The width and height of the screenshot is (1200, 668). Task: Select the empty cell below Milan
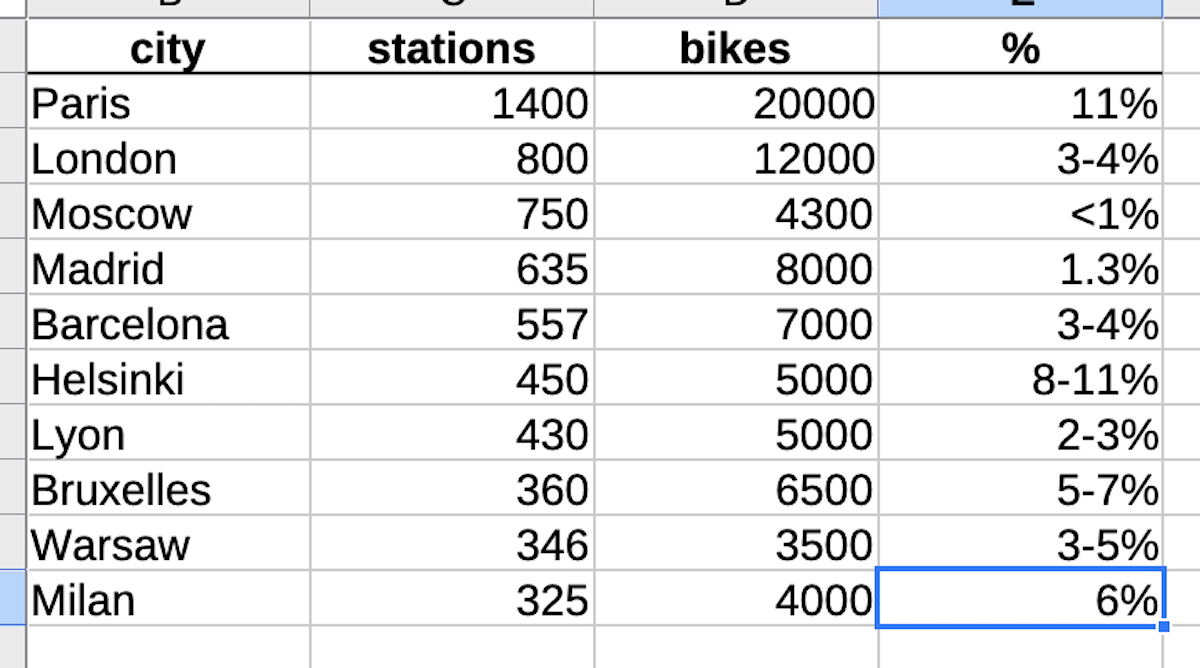point(168,647)
